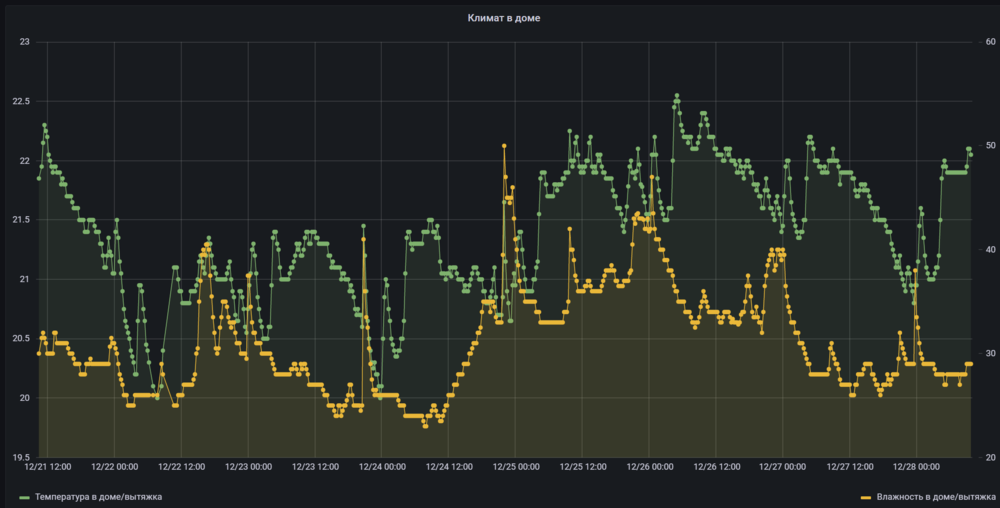Click the "21.5" label on left axis
The image size is (1000, 508).
[21, 220]
